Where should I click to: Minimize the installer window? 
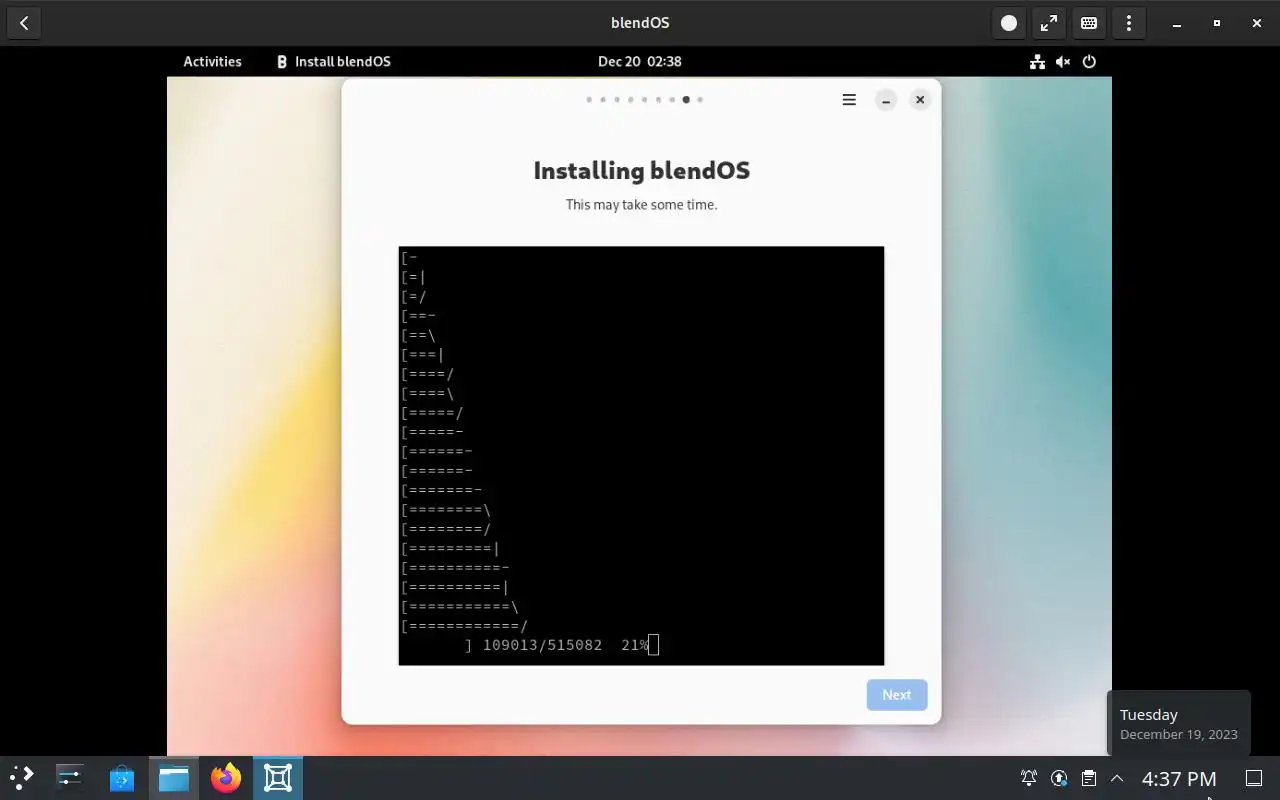885,99
